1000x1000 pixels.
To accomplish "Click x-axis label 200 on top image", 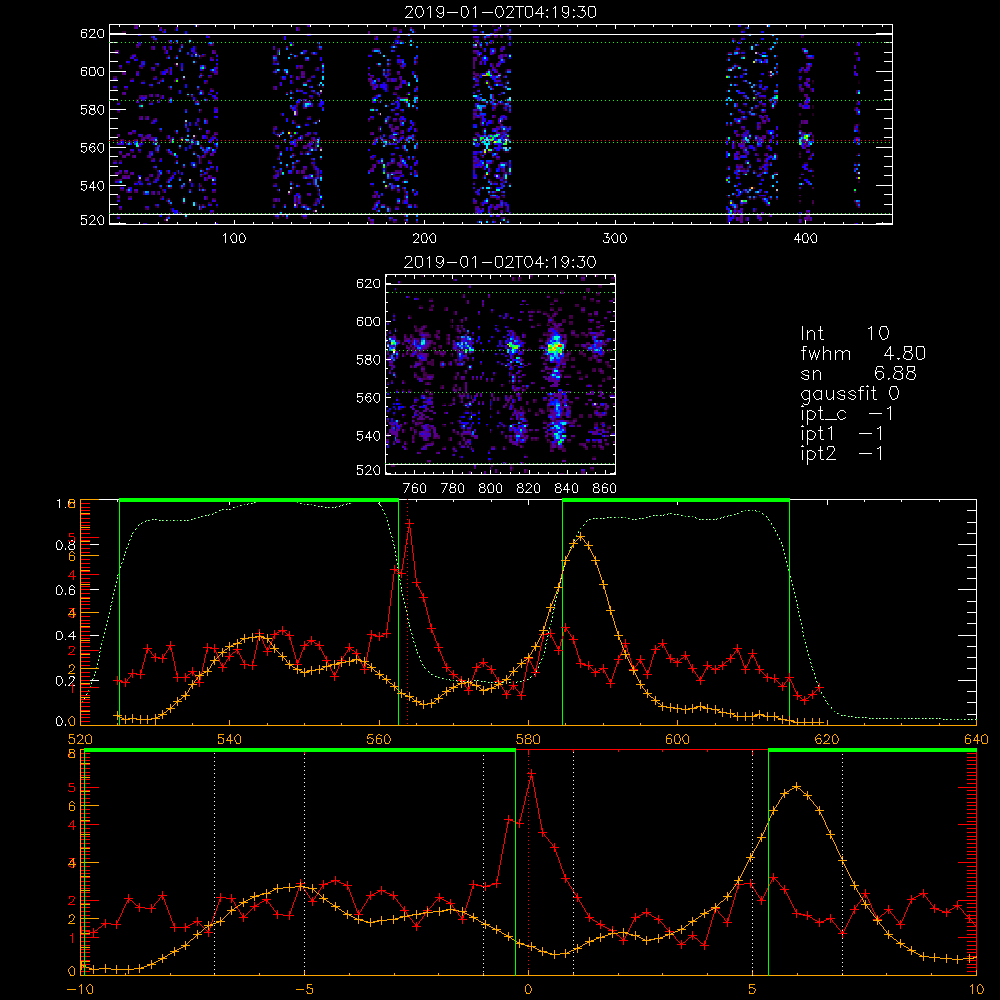I will [x=424, y=239].
